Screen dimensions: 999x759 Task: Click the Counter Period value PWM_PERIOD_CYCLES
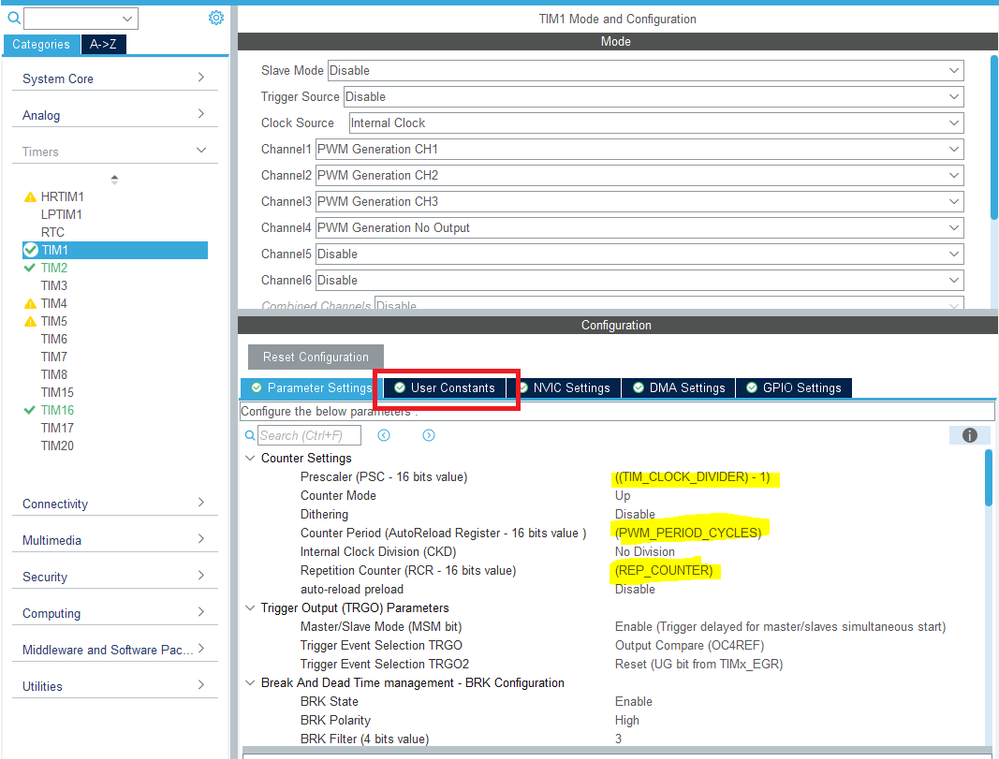tap(688, 533)
